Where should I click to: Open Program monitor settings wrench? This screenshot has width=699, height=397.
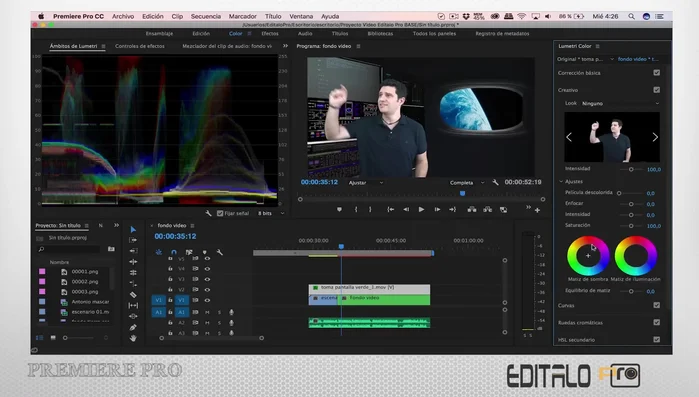(x=495, y=182)
